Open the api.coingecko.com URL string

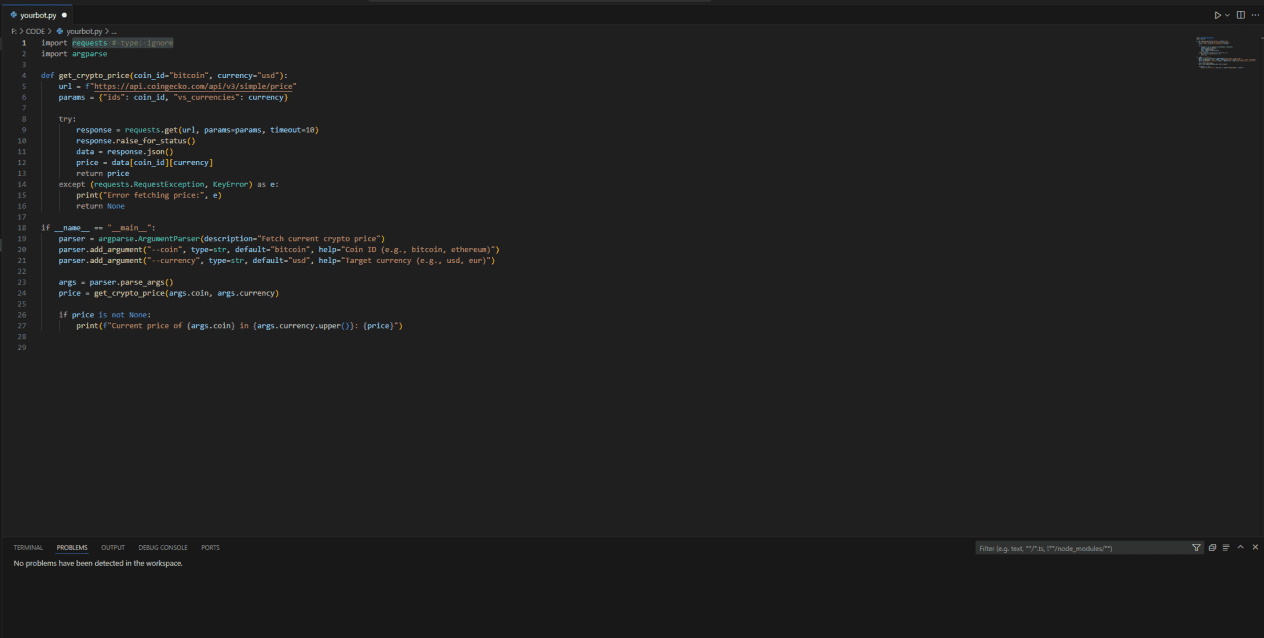[x=195, y=86]
